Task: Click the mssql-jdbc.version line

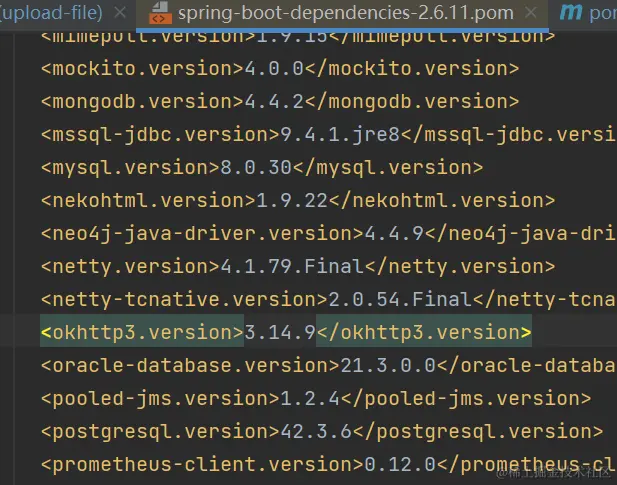Action: coord(329,135)
